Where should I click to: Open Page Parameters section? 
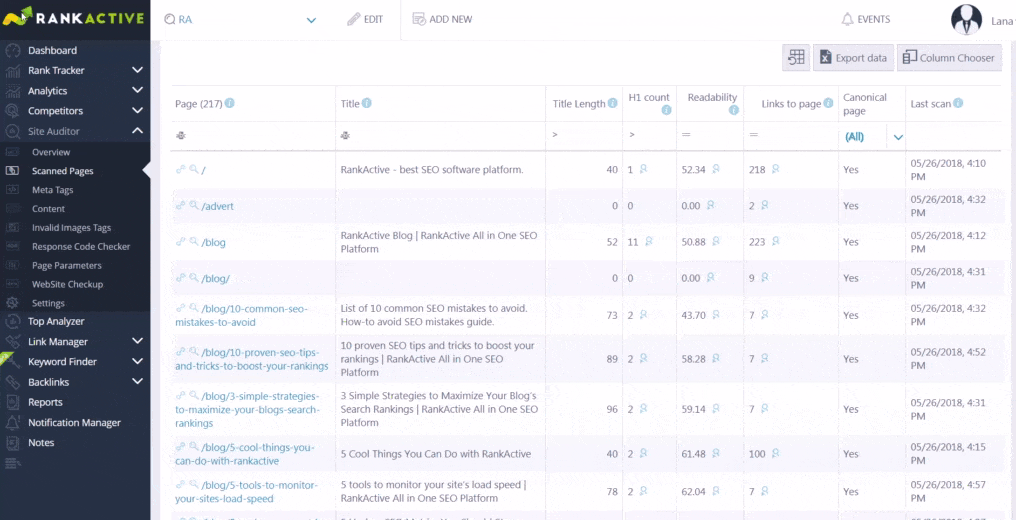pyautogui.click(x=67, y=266)
